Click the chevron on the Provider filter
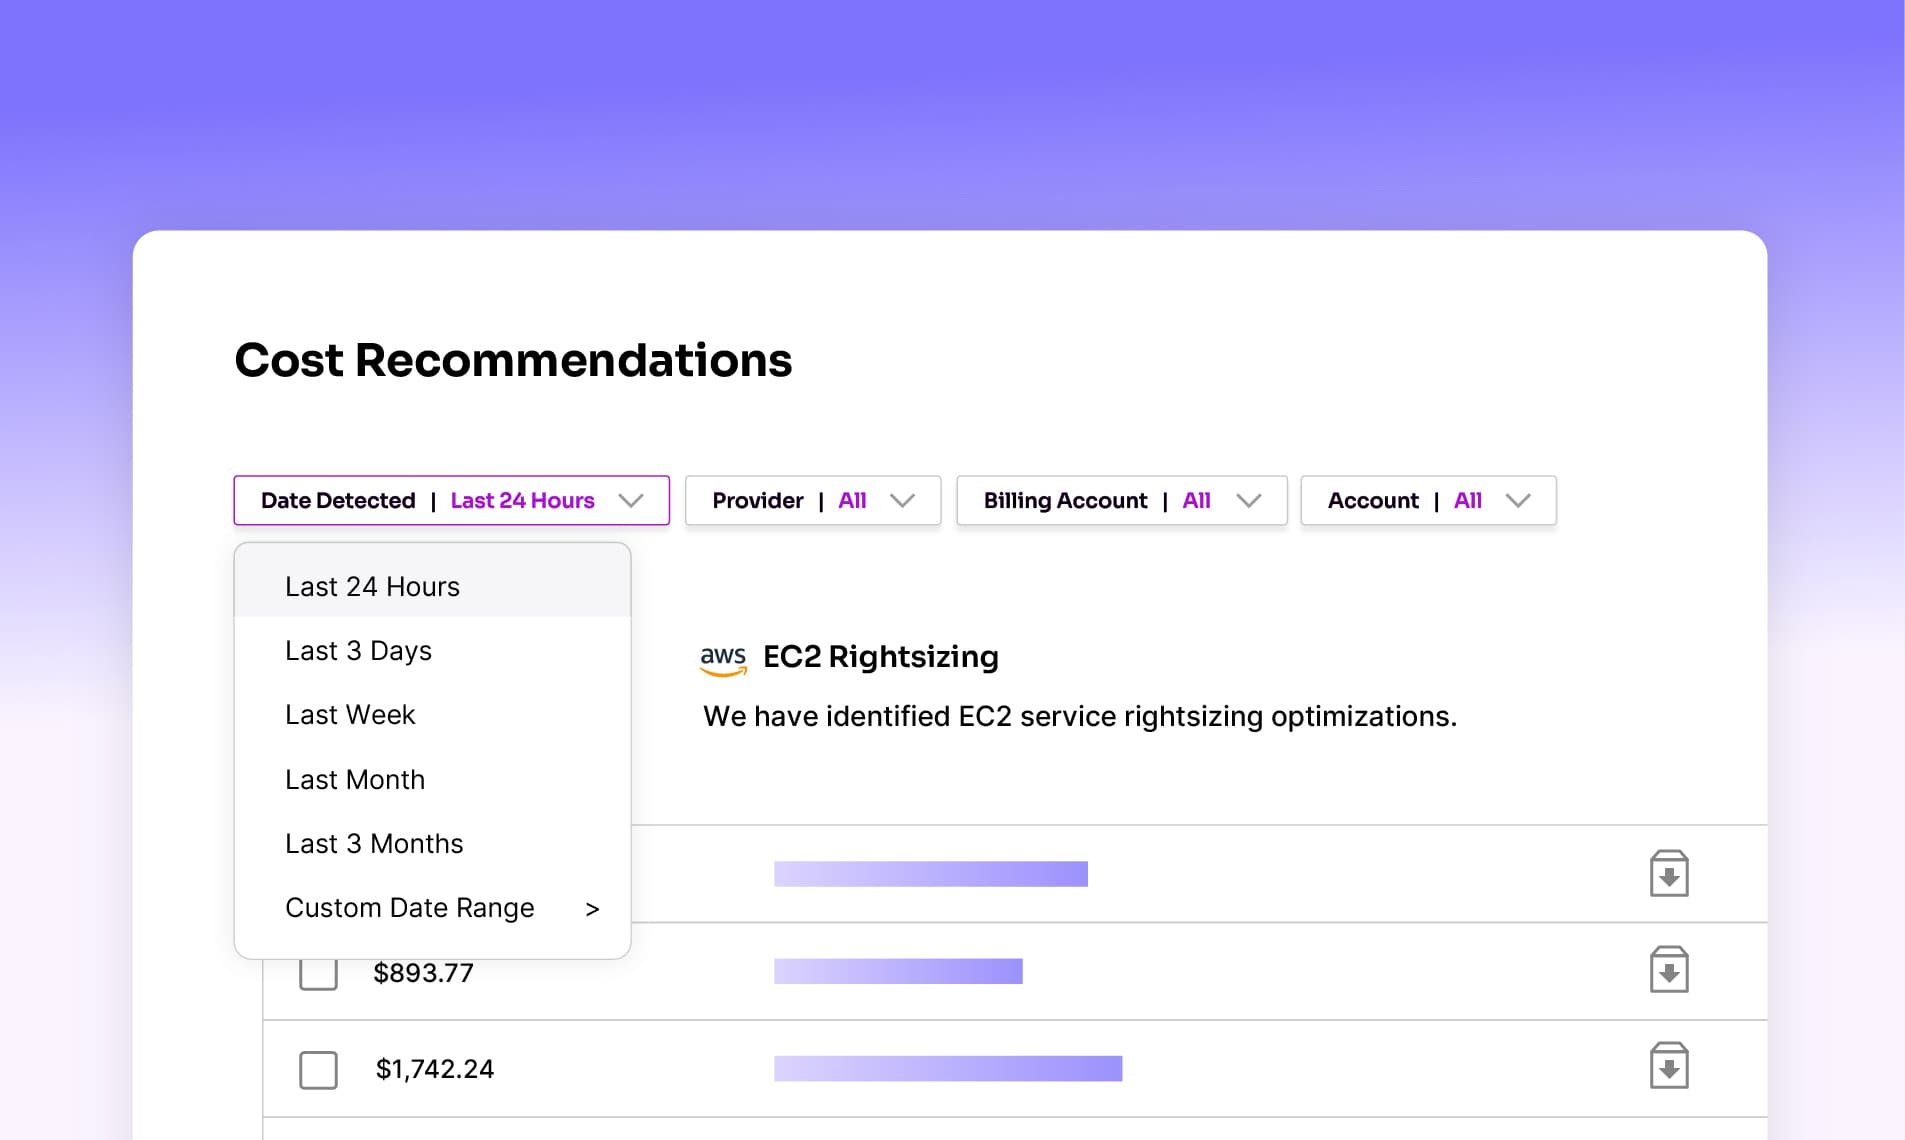The width and height of the screenshot is (1905, 1140). (x=904, y=500)
